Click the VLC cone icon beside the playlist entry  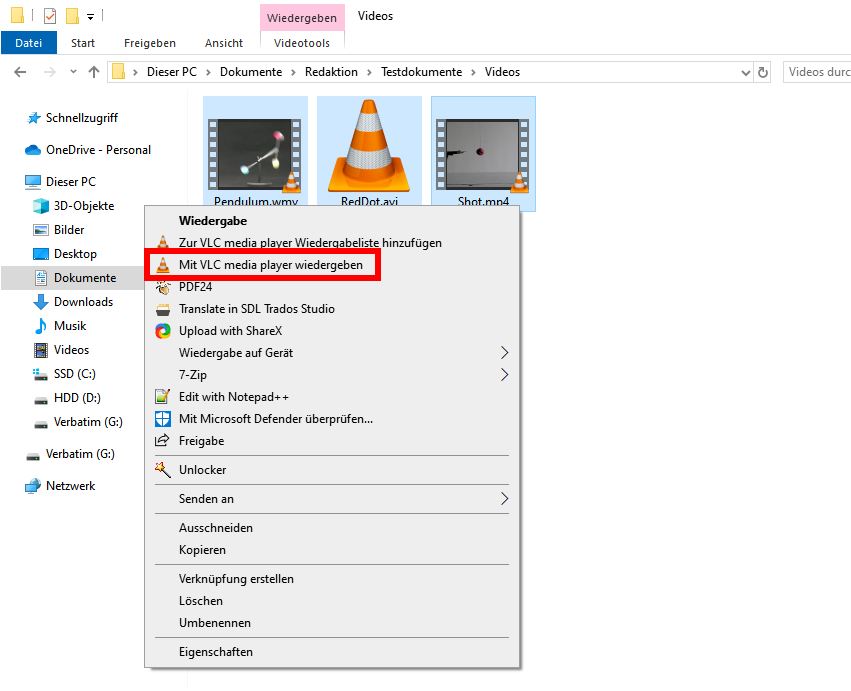click(161, 242)
